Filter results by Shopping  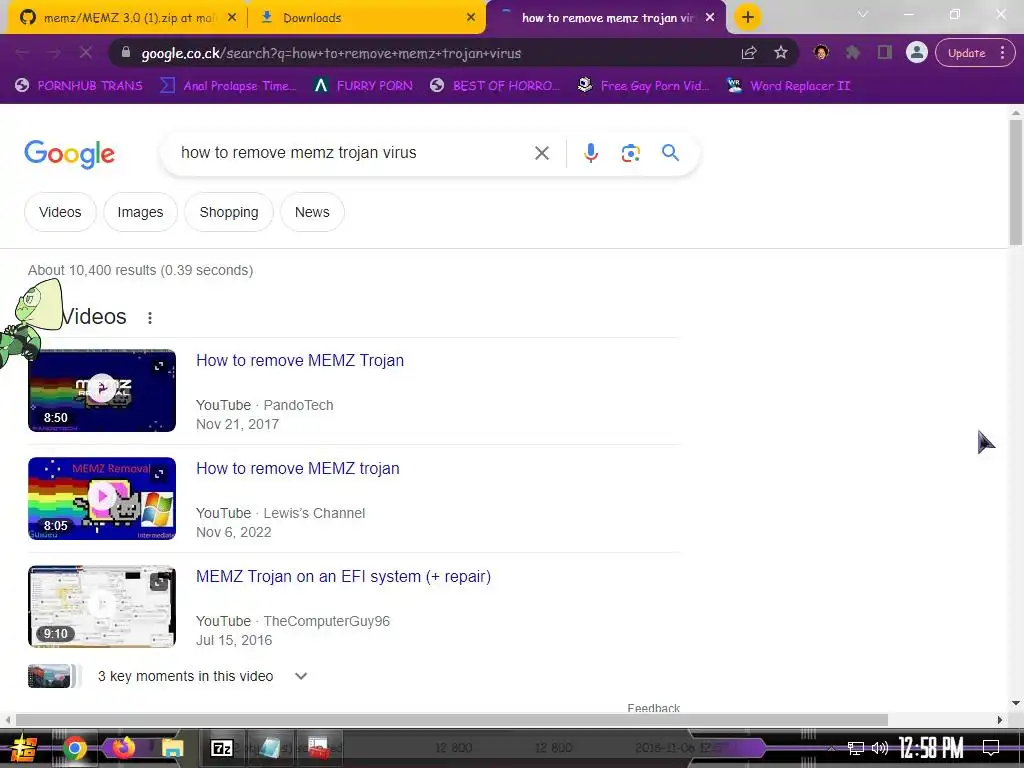point(229,212)
